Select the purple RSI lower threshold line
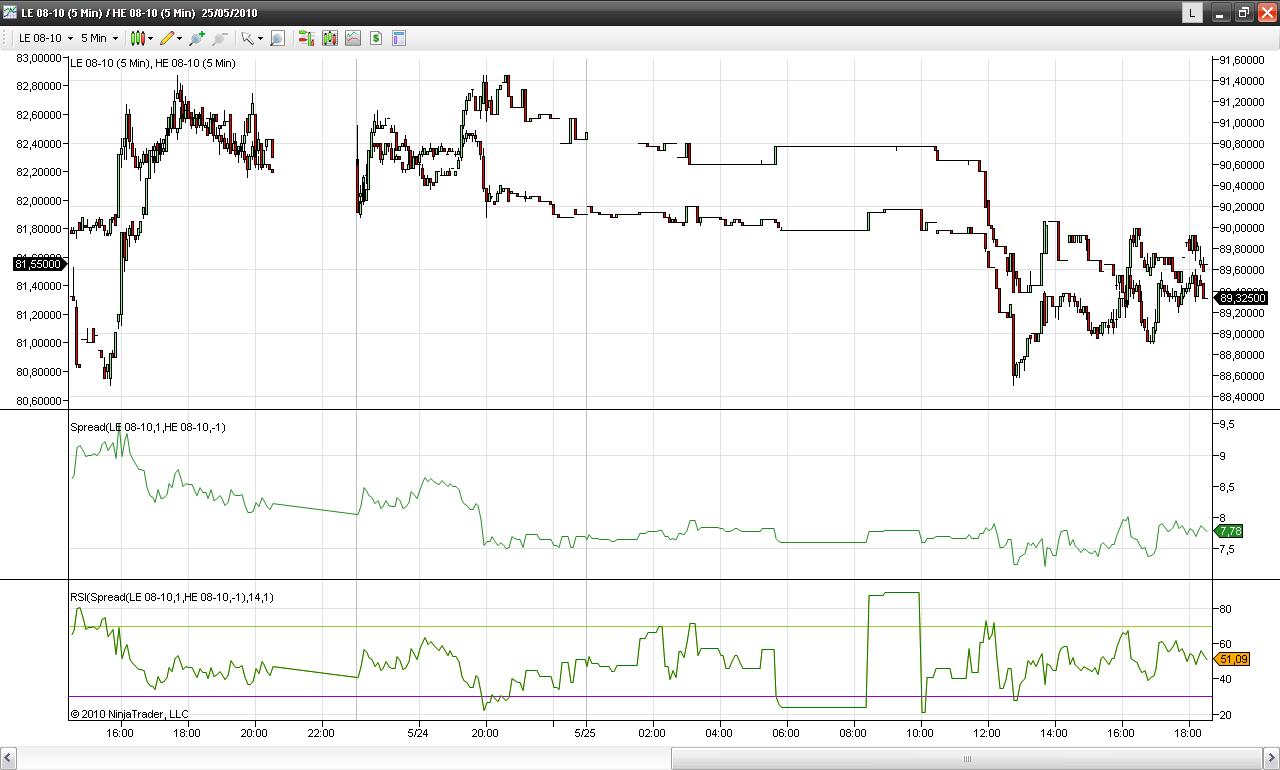 (x=640, y=697)
